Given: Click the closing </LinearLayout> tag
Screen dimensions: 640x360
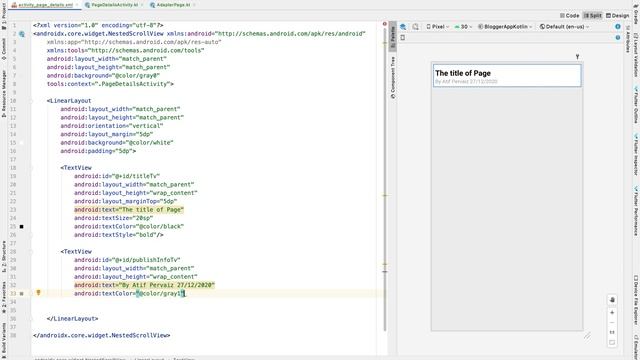Looking at the screenshot, I should tap(72, 318).
